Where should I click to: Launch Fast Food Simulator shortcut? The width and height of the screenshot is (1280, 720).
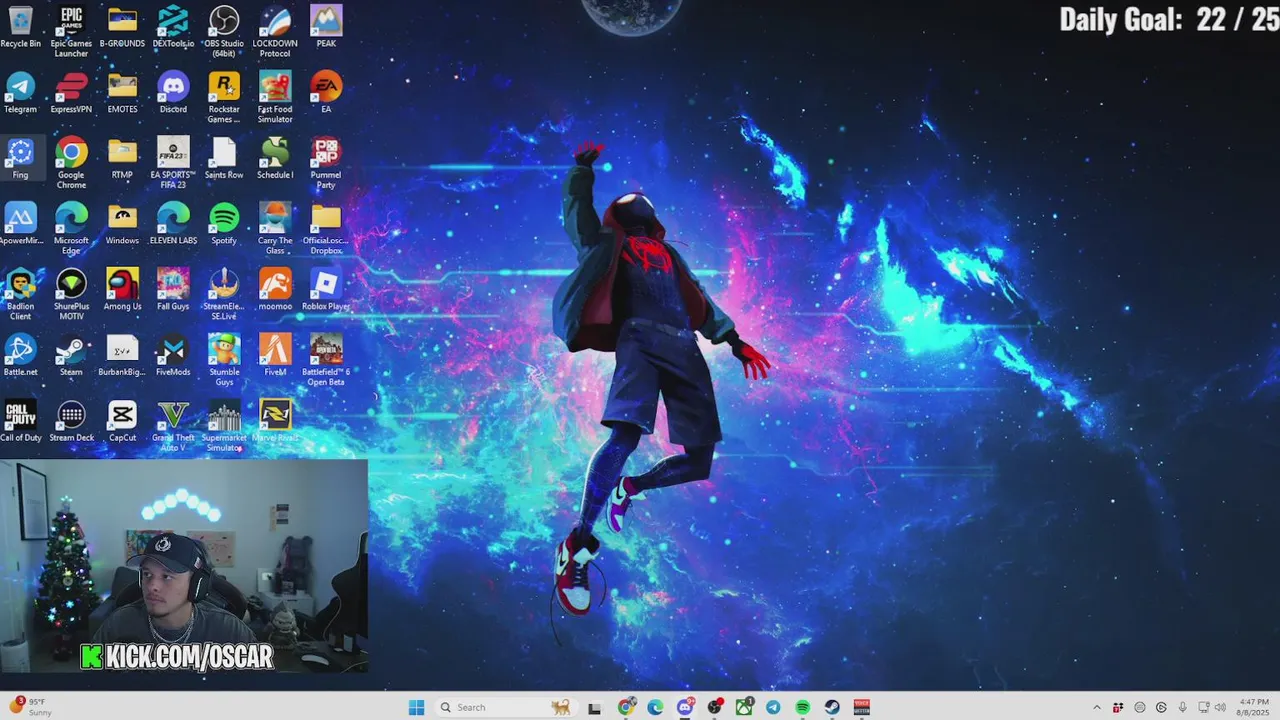[x=275, y=97]
